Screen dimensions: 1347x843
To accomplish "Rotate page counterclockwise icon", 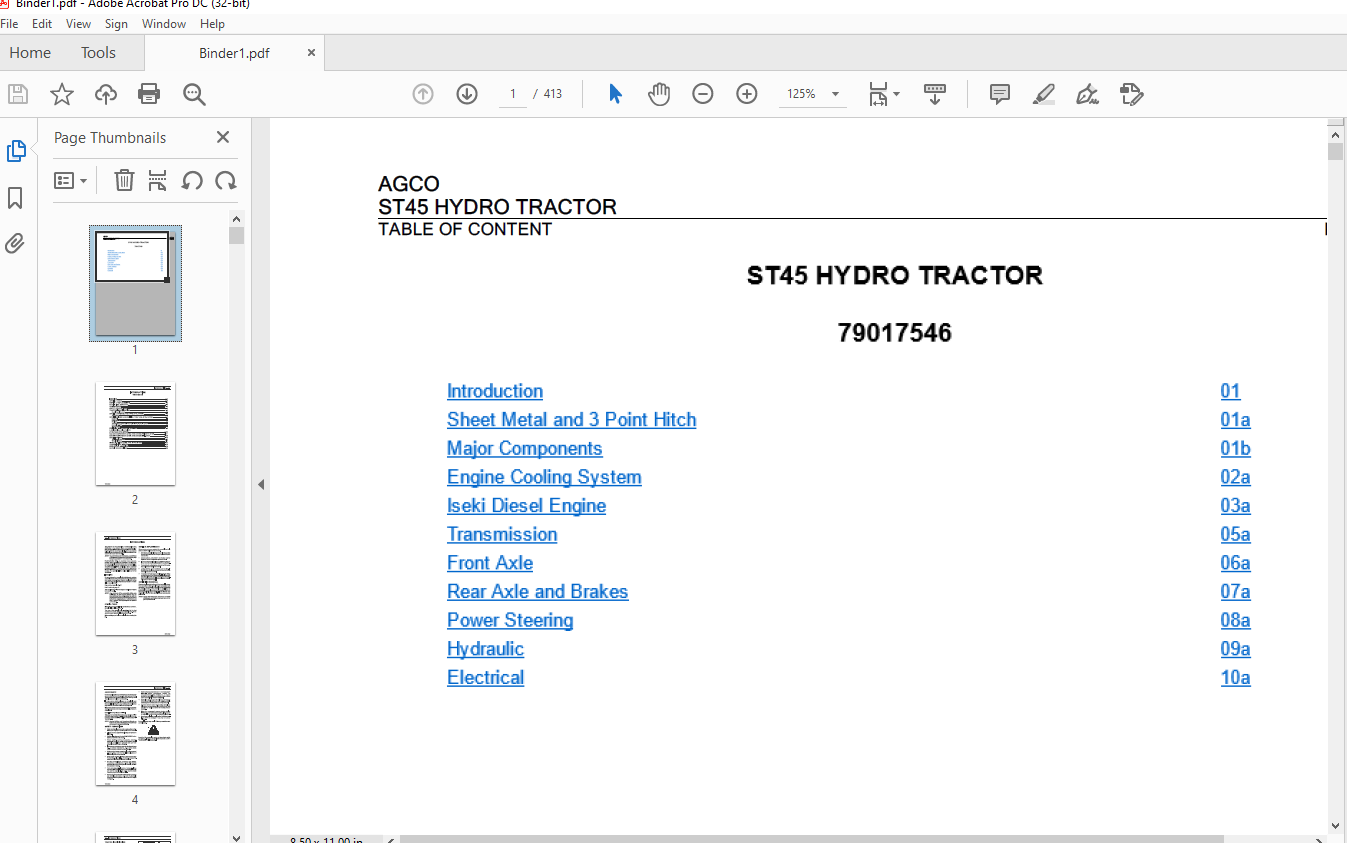I will 192,180.
